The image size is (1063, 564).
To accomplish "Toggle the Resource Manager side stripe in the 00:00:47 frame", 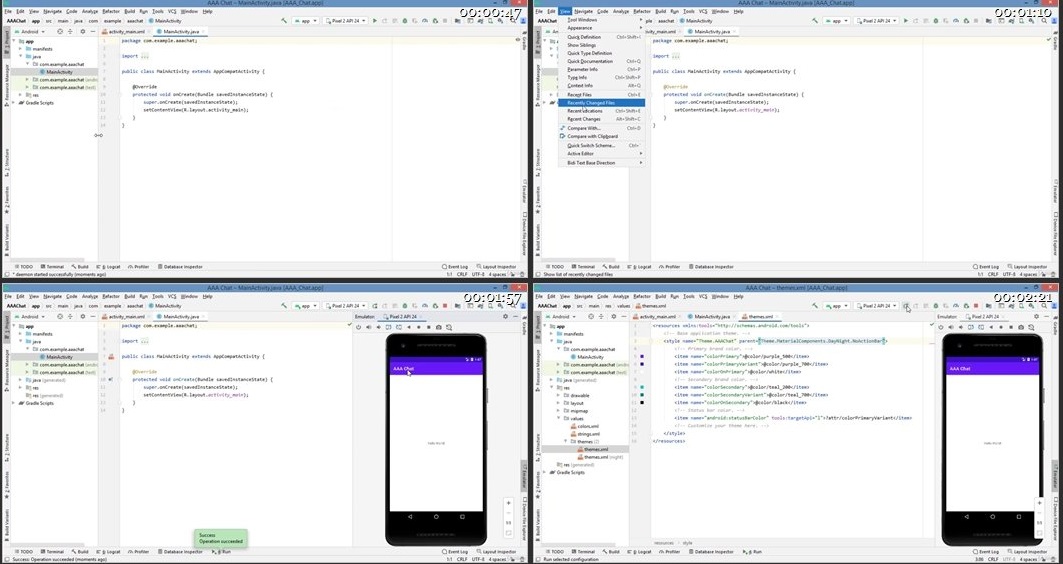I will 7,84.
